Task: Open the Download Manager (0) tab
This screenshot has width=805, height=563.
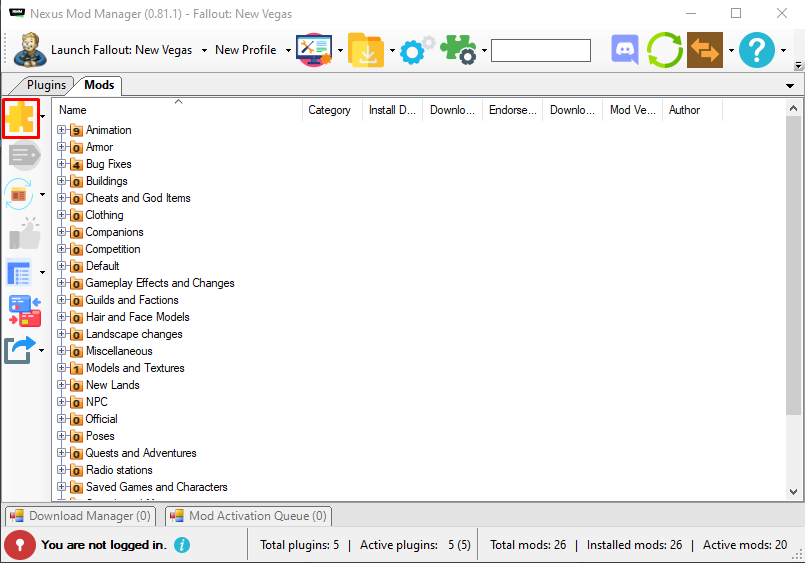Action: pos(81,516)
